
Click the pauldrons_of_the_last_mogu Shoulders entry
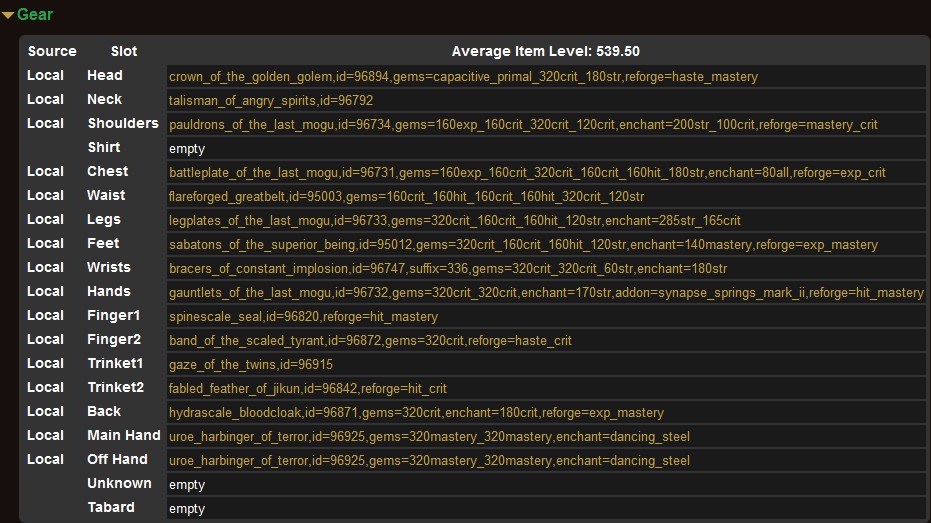pyautogui.click(x=523, y=125)
